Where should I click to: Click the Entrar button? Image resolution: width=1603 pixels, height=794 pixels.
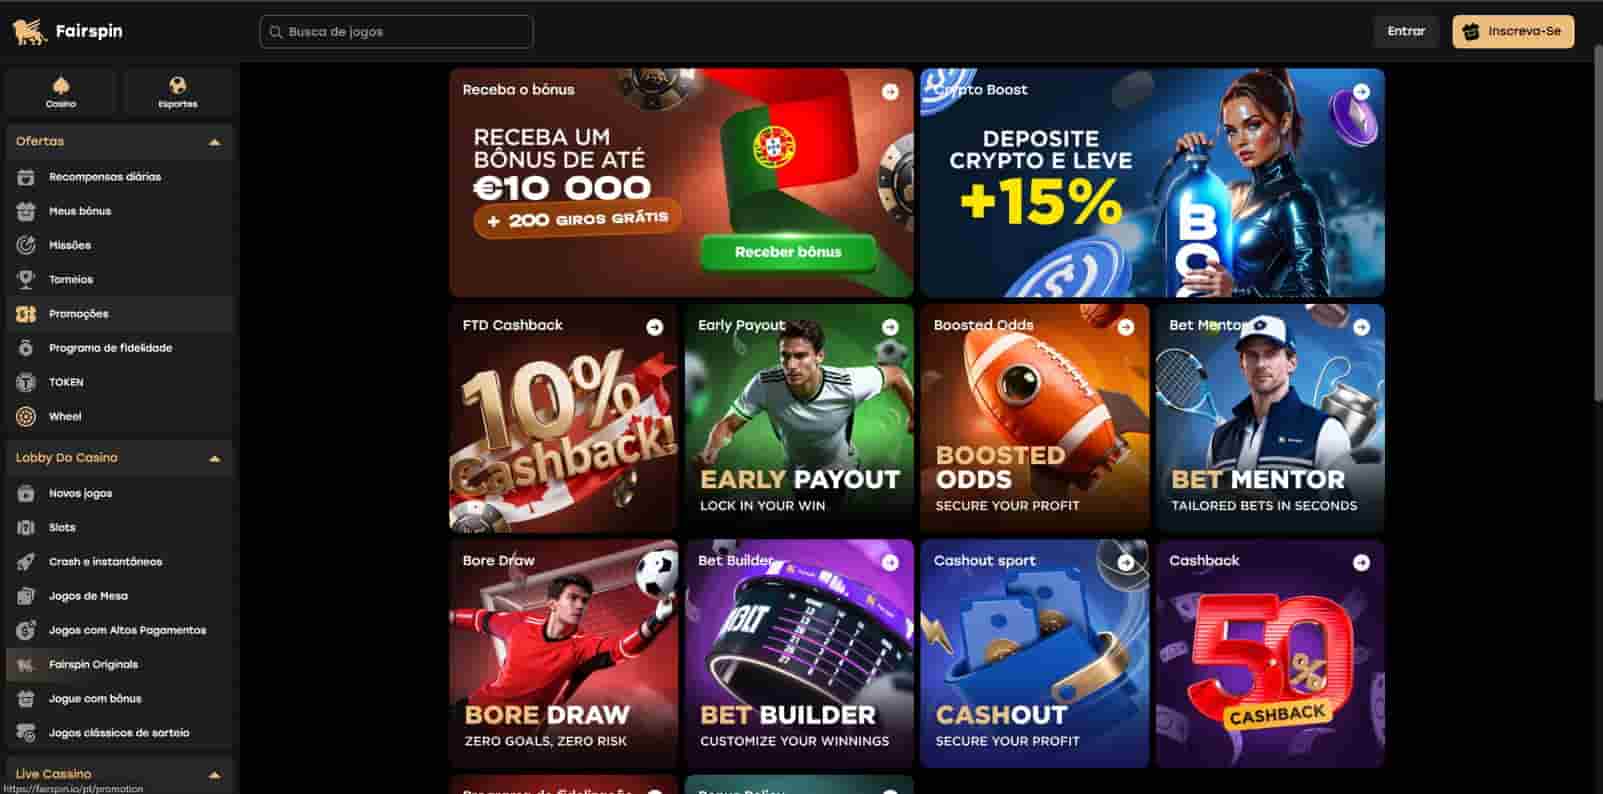(1406, 31)
